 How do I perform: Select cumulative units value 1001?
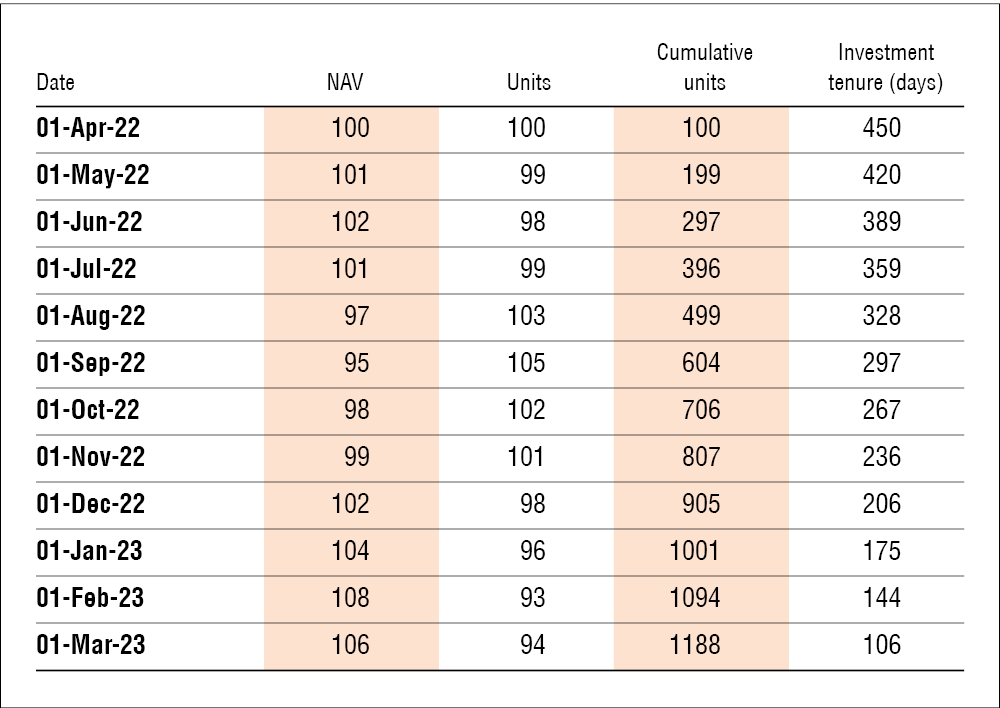[x=695, y=551]
